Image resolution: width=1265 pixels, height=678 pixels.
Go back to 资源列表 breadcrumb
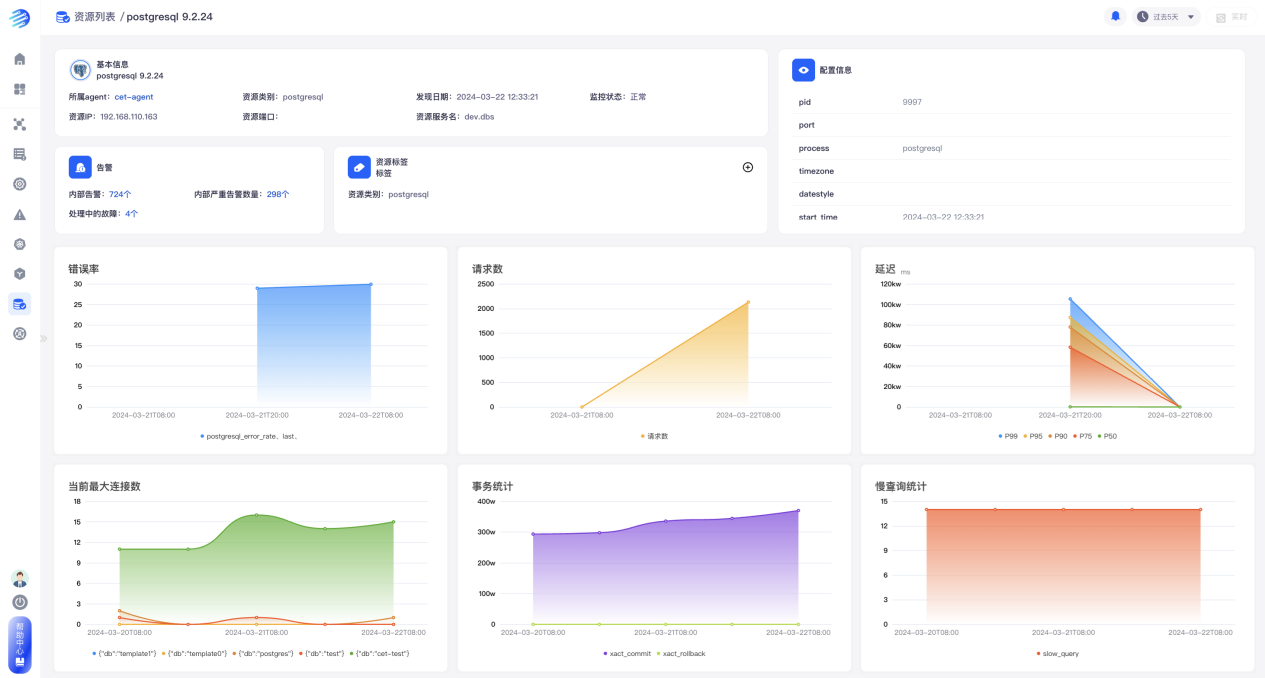coord(94,17)
